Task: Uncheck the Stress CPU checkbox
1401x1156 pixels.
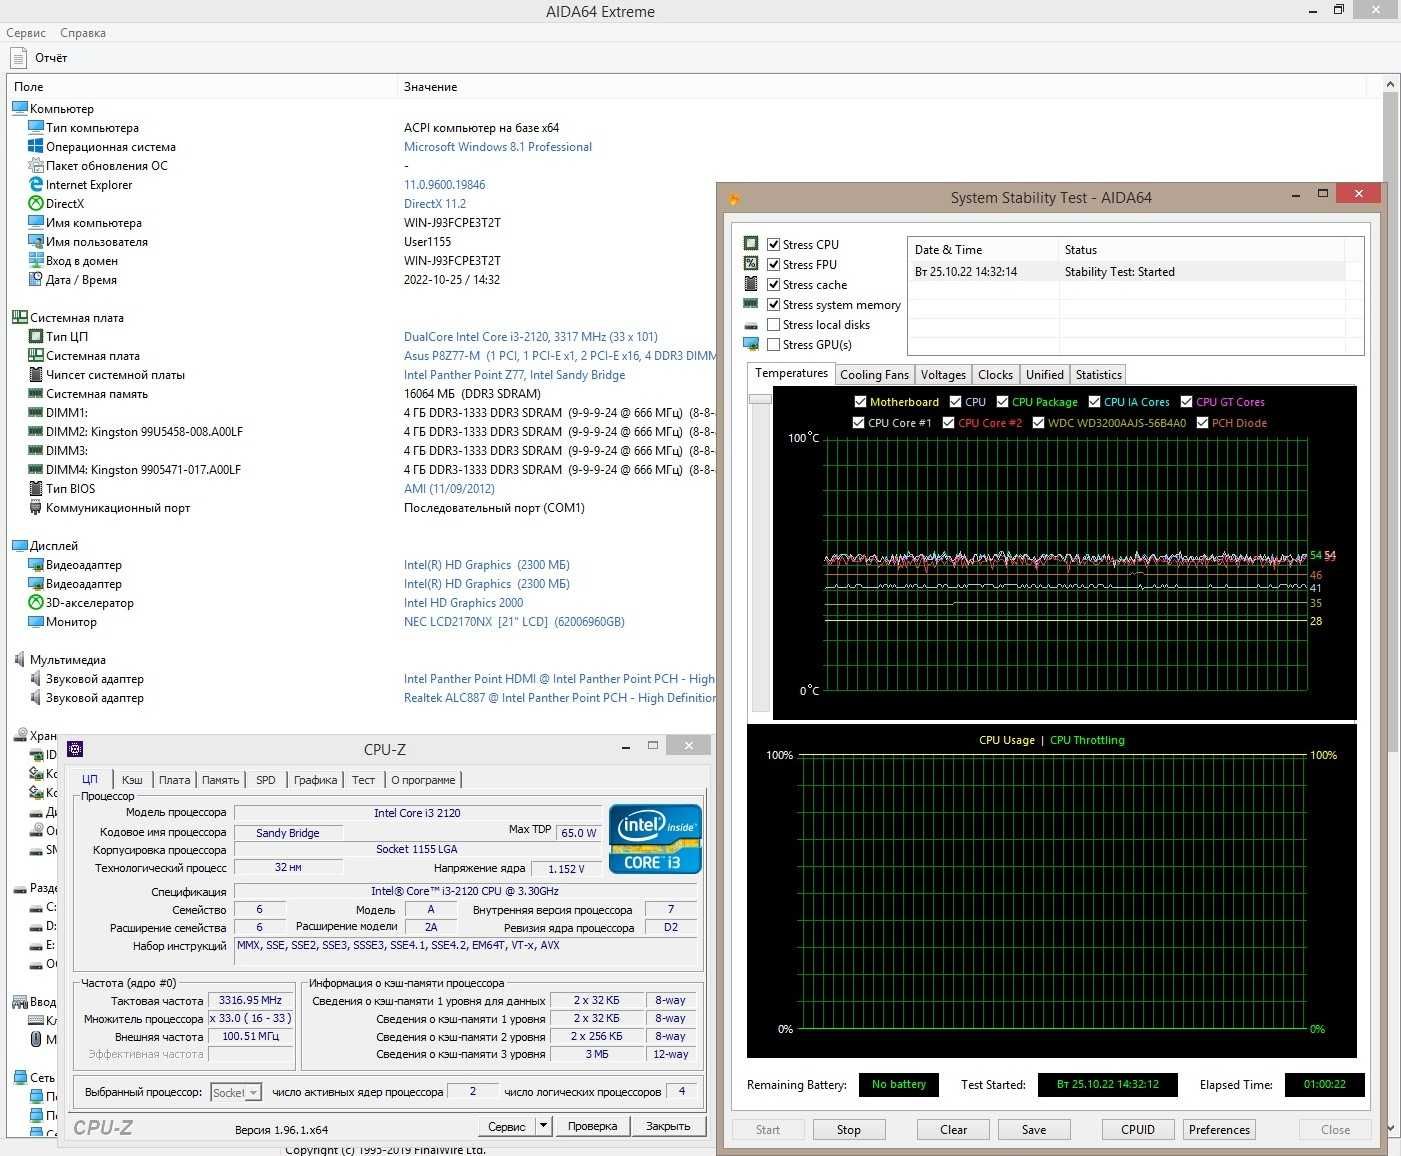Action: coord(773,244)
